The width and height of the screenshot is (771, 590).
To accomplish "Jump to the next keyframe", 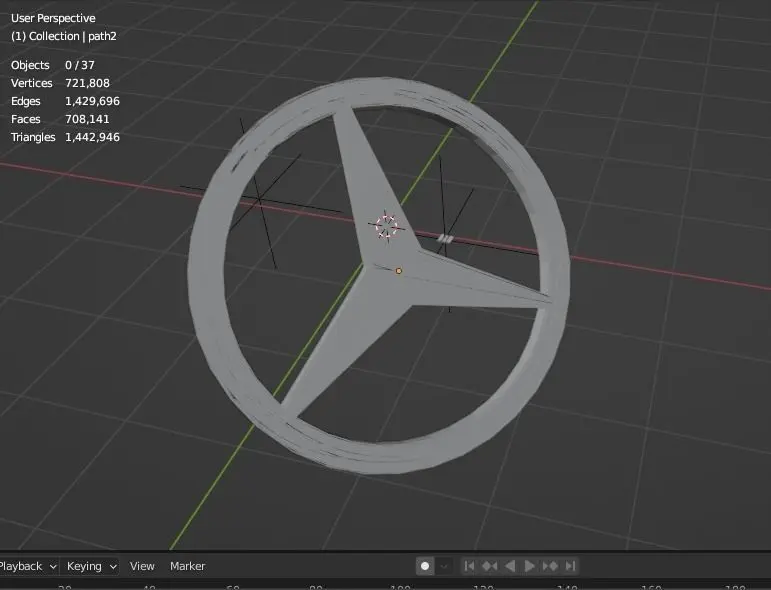I will [550, 566].
